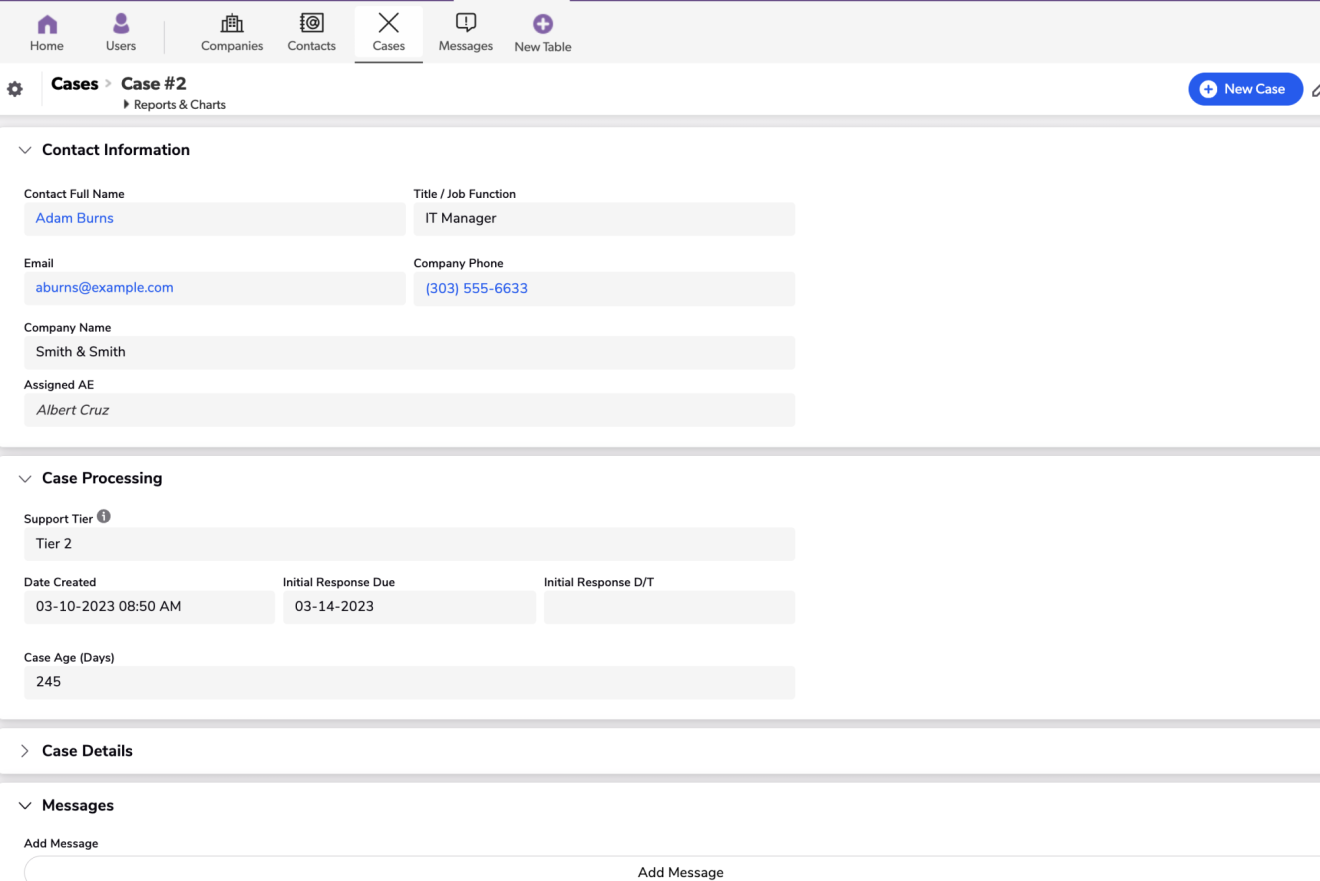Go to Cases in the breadcrumb

75,84
